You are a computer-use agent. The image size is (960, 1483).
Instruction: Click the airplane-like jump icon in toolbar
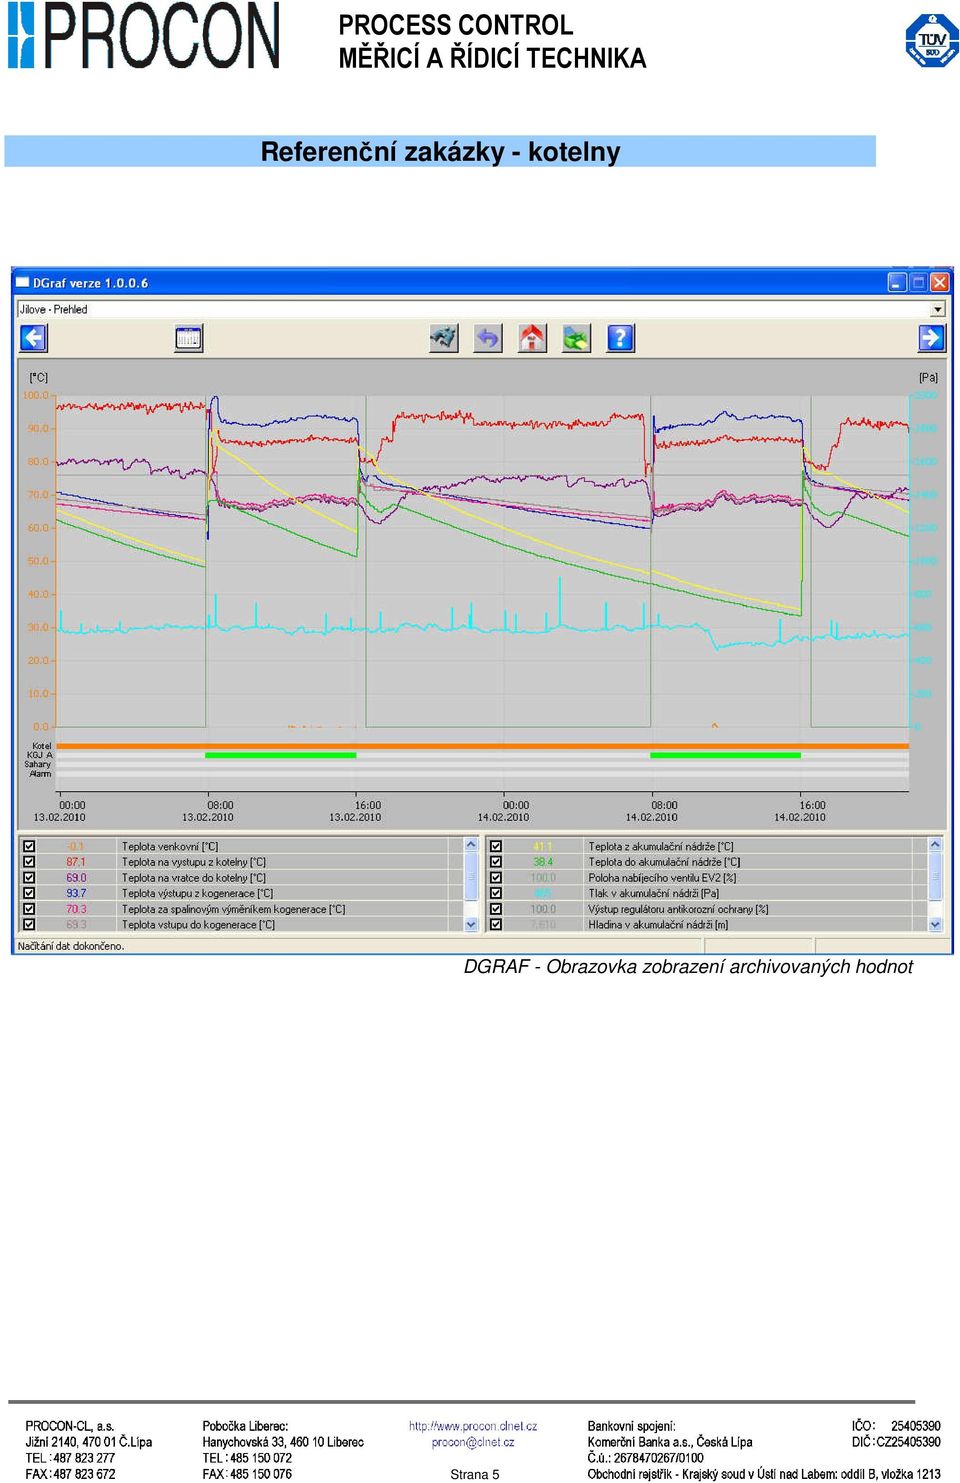444,338
